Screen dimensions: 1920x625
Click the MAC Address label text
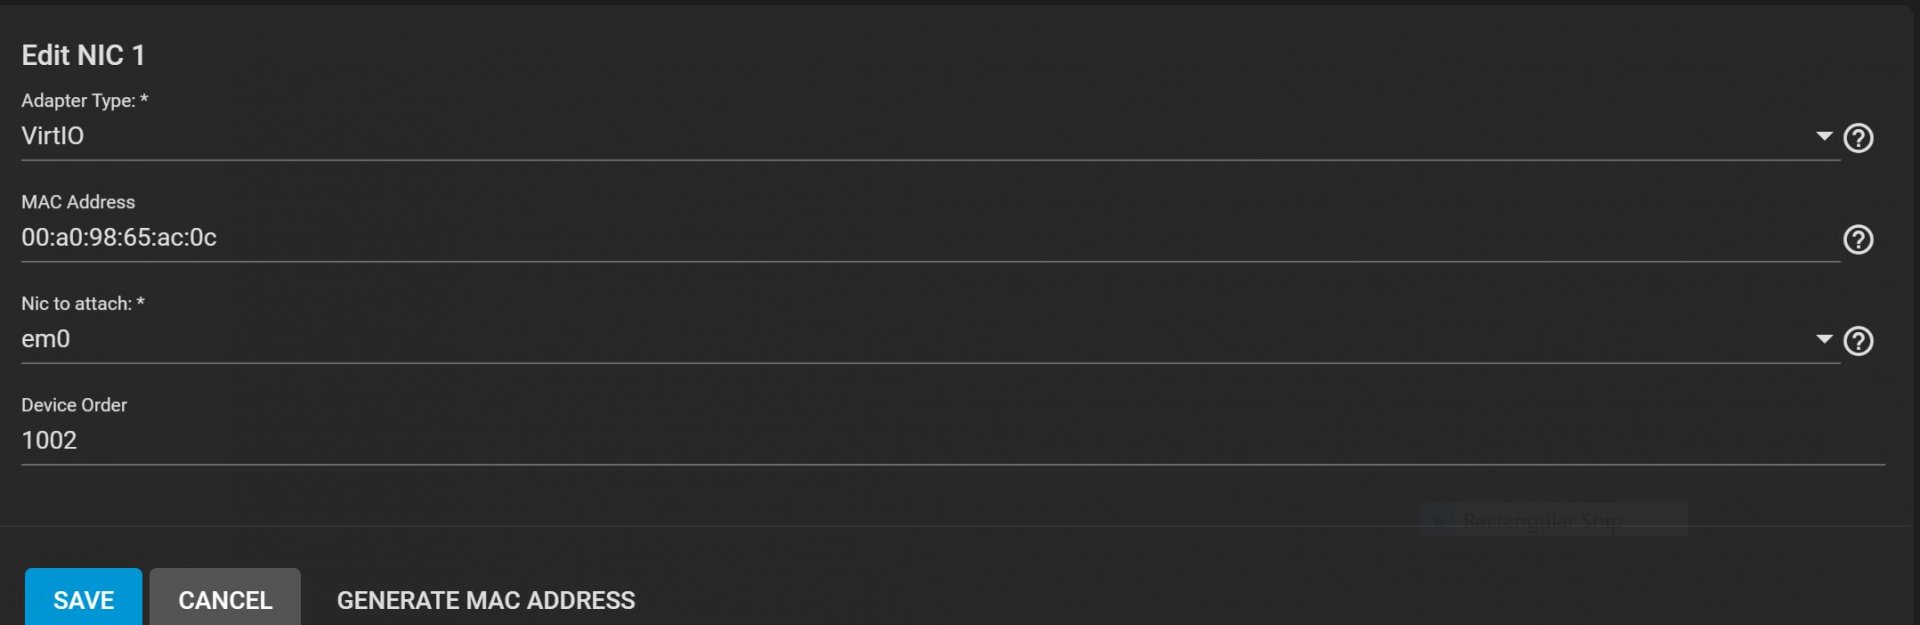click(78, 202)
